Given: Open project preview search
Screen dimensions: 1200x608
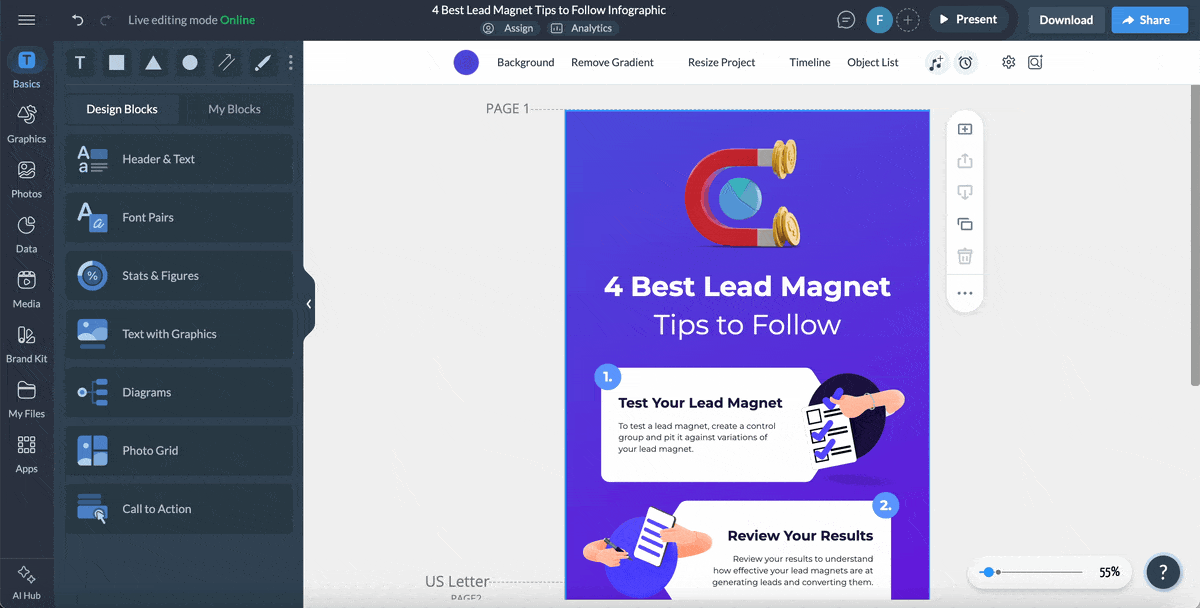Looking at the screenshot, I should pos(1035,62).
